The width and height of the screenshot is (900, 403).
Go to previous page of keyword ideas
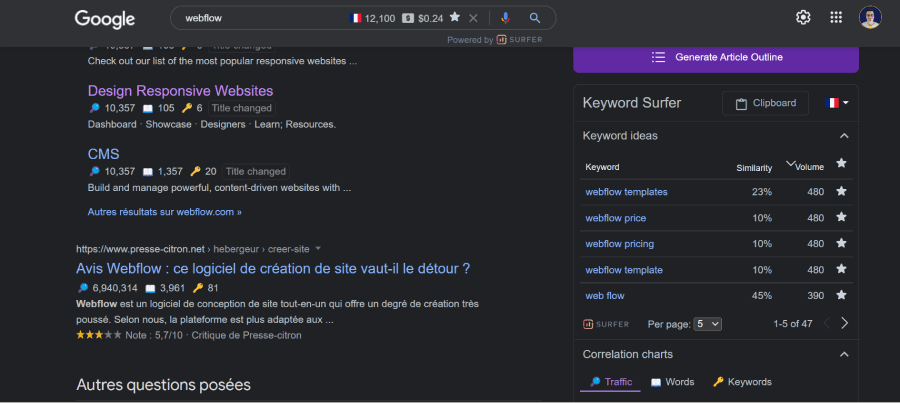click(x=827, y=323)
